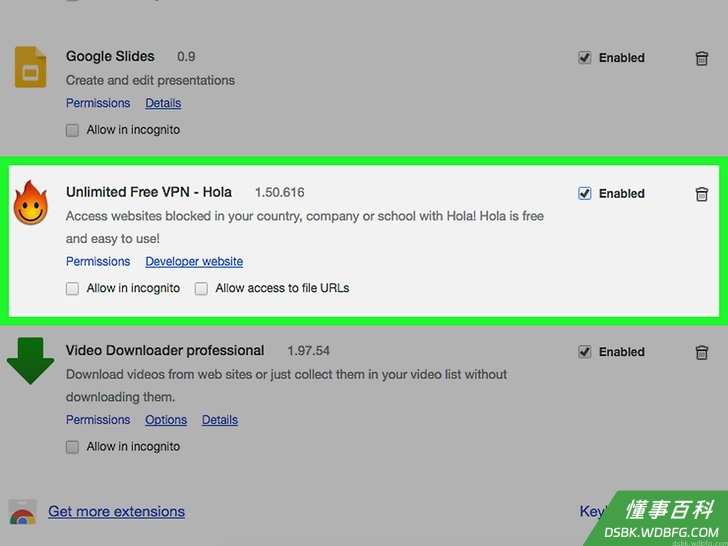728x546 pixels.
Task: Click the Unlimited Free VPN - Hola title
Action: click(x=149, y=192)
